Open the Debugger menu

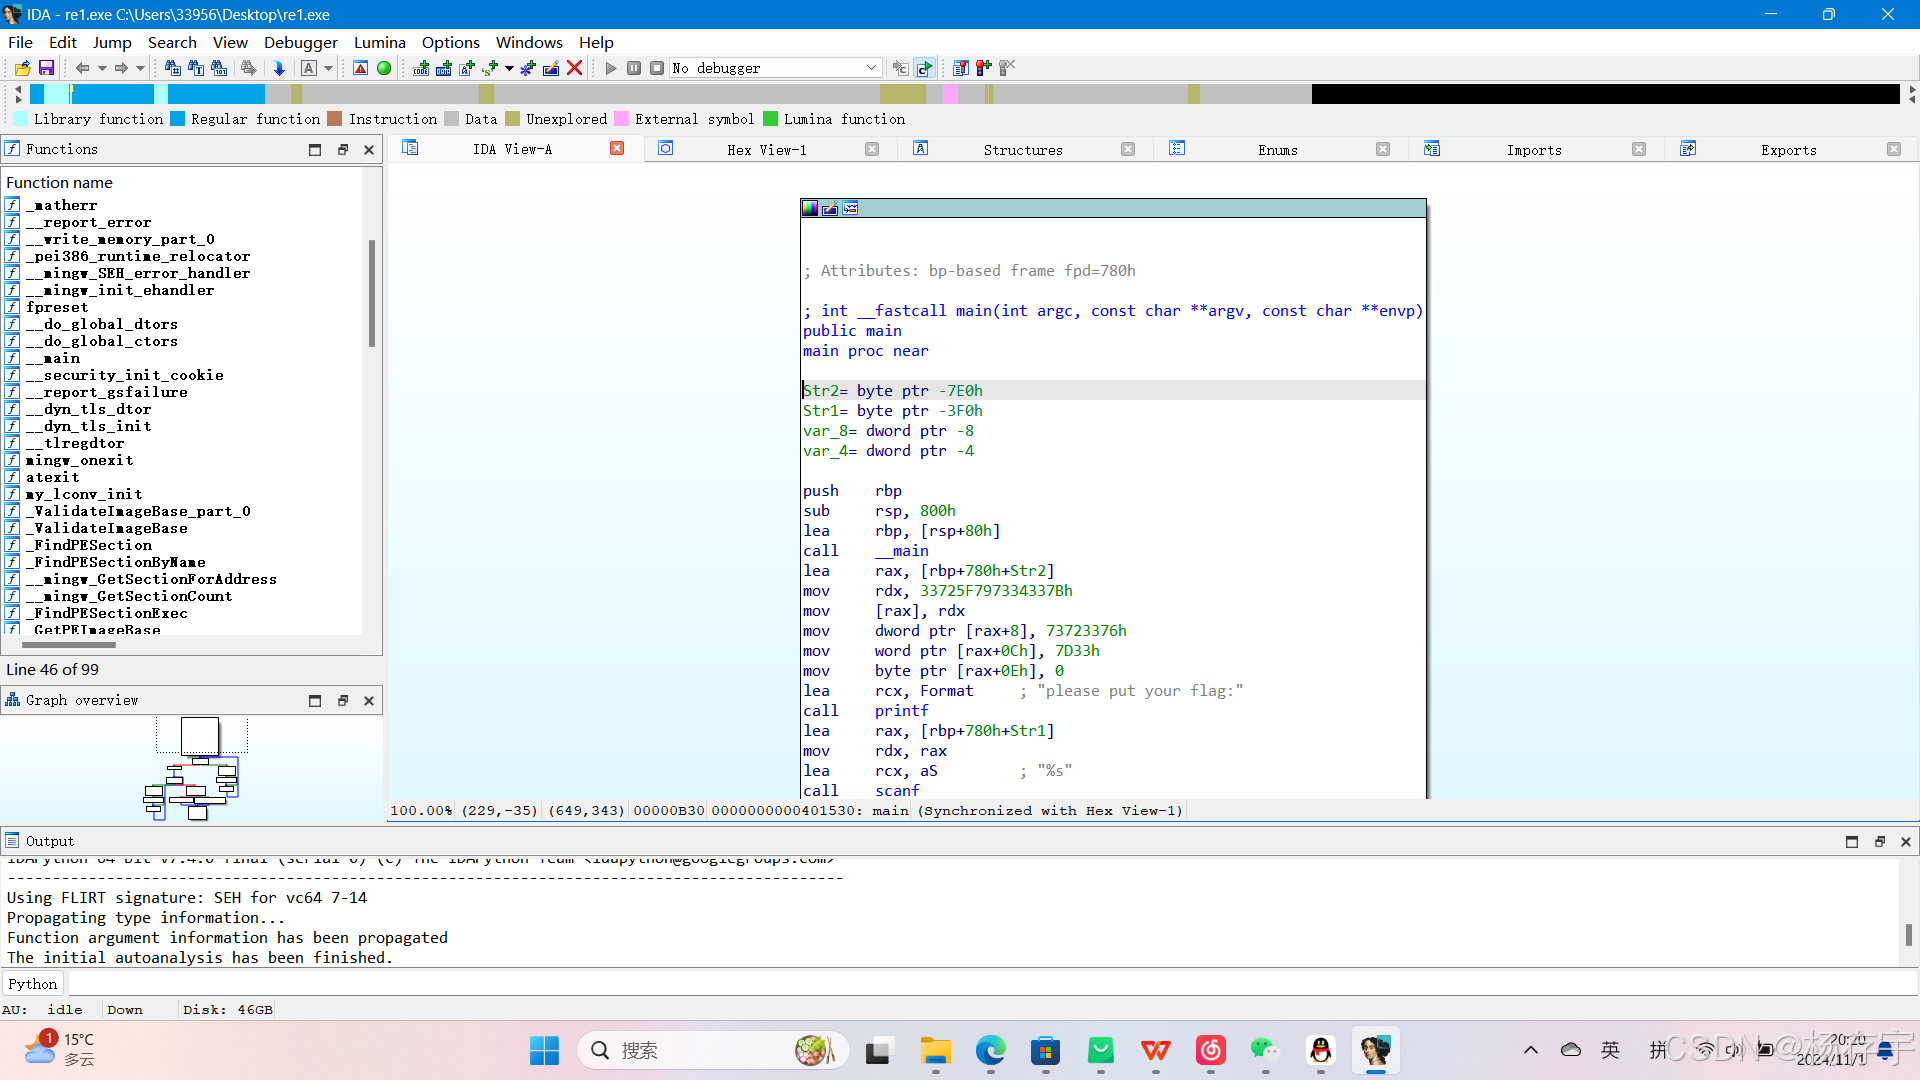(x=300, y=42)
